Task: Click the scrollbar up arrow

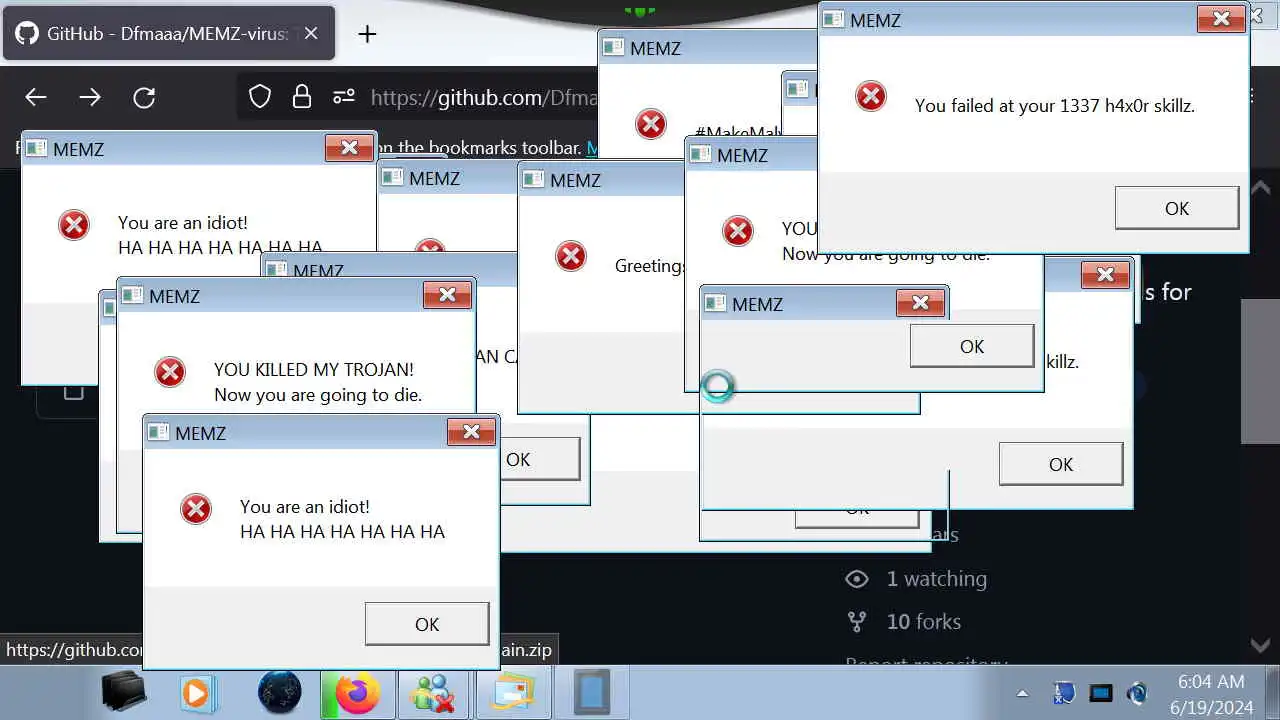Action: 1260,188
